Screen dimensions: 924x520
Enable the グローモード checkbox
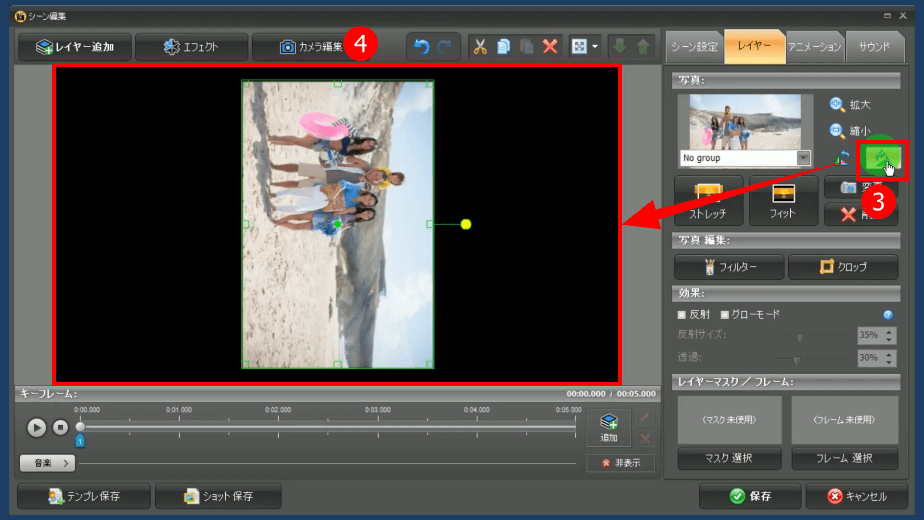pyautogui.click(x=725, y=315)
